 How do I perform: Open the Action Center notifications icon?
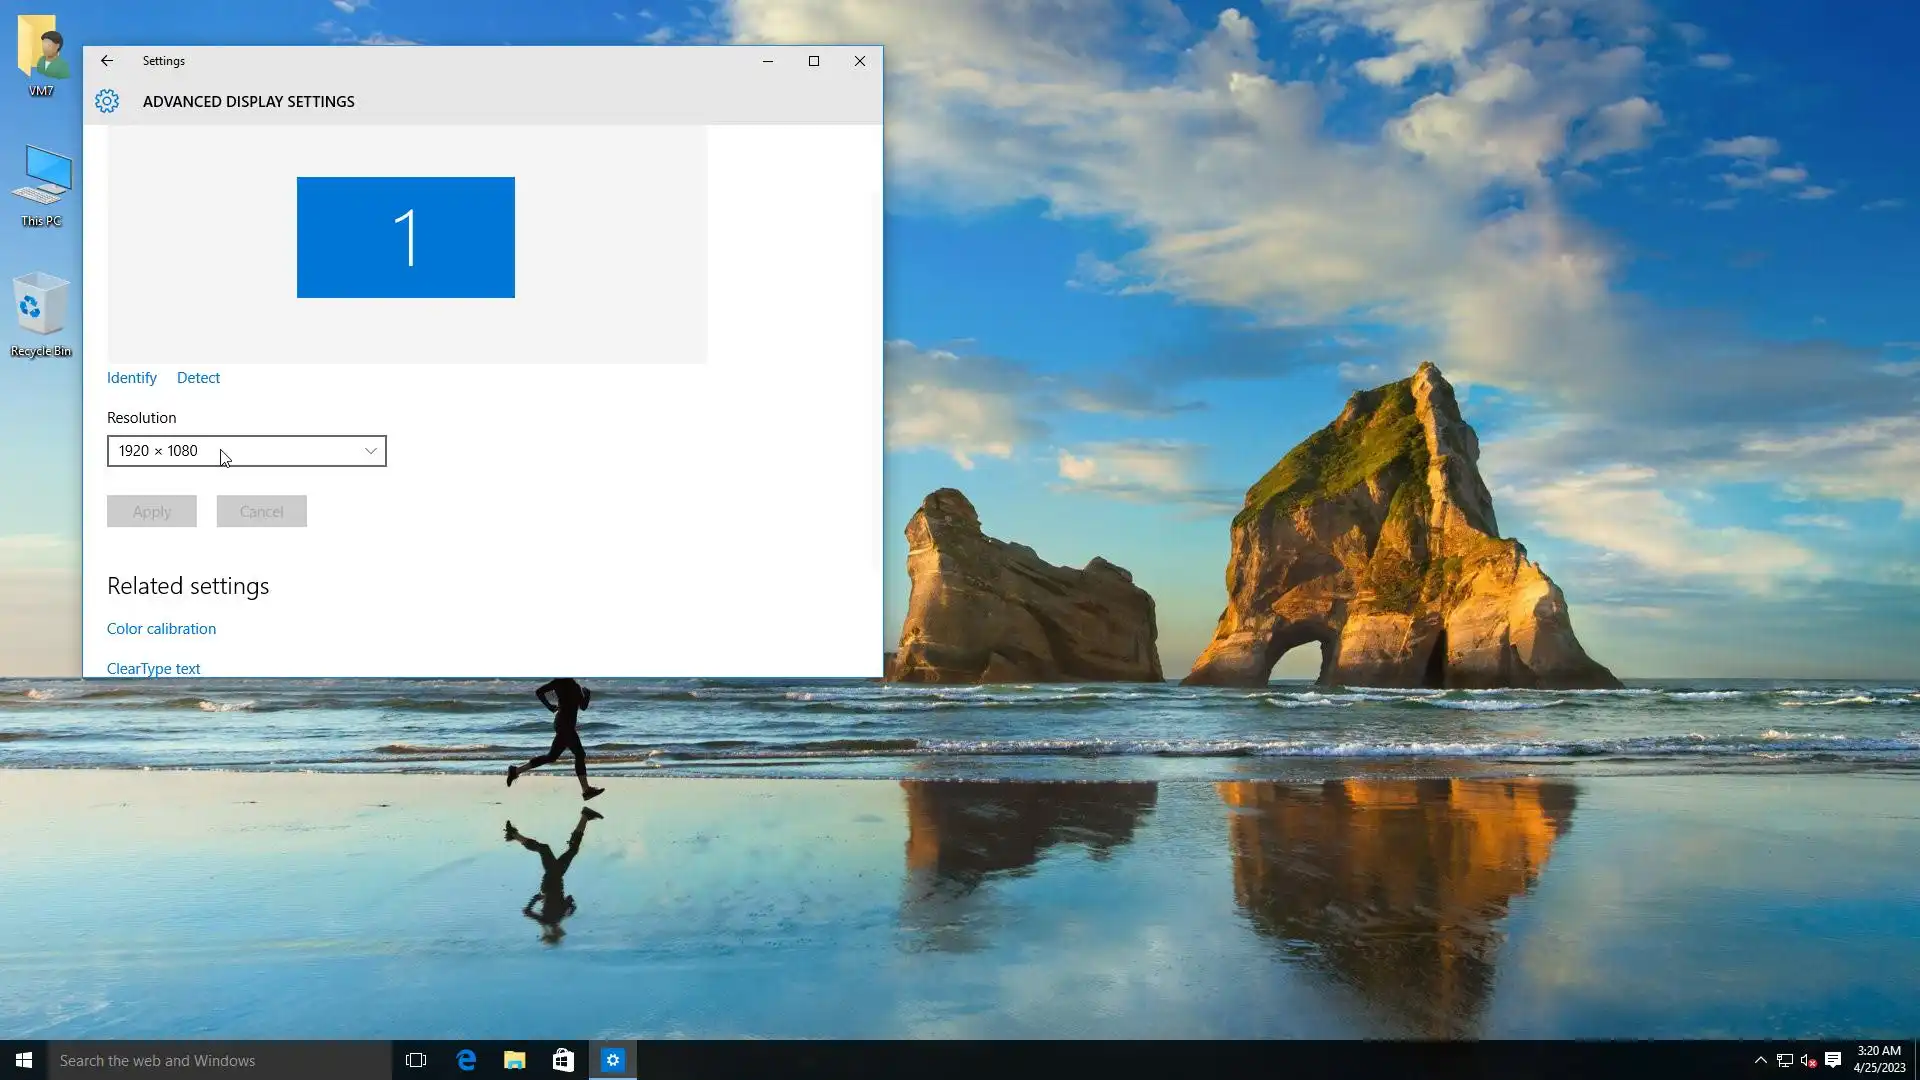tap(1833, 1060)
